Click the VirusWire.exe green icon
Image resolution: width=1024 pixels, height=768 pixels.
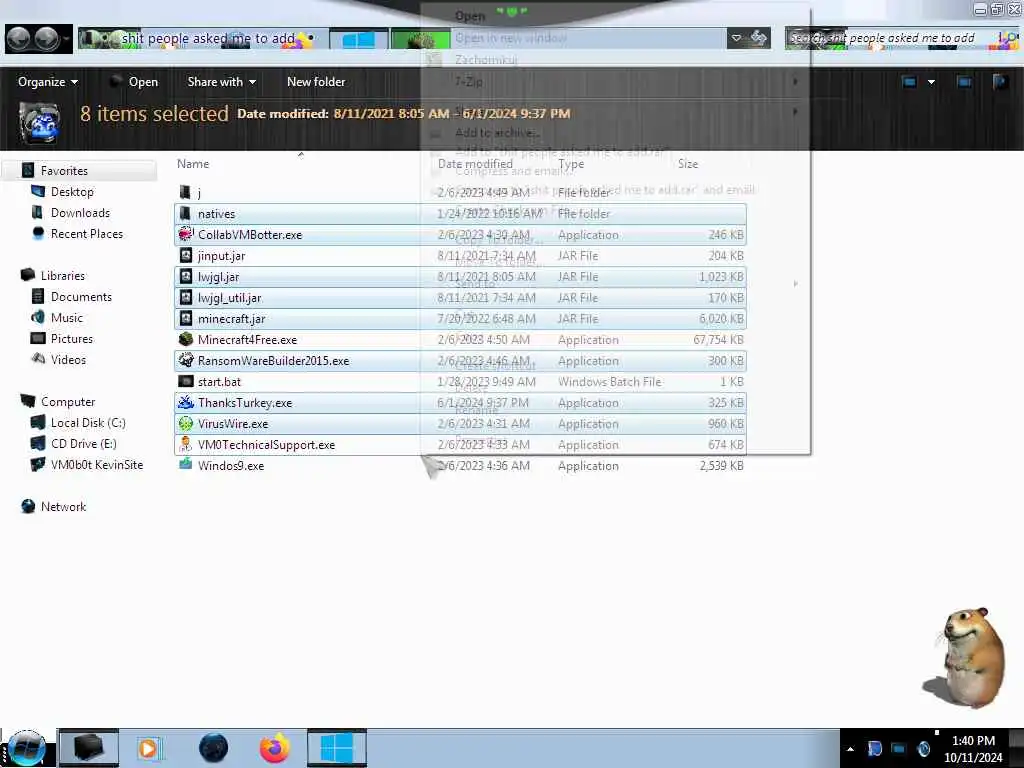(x=185, y=423)
